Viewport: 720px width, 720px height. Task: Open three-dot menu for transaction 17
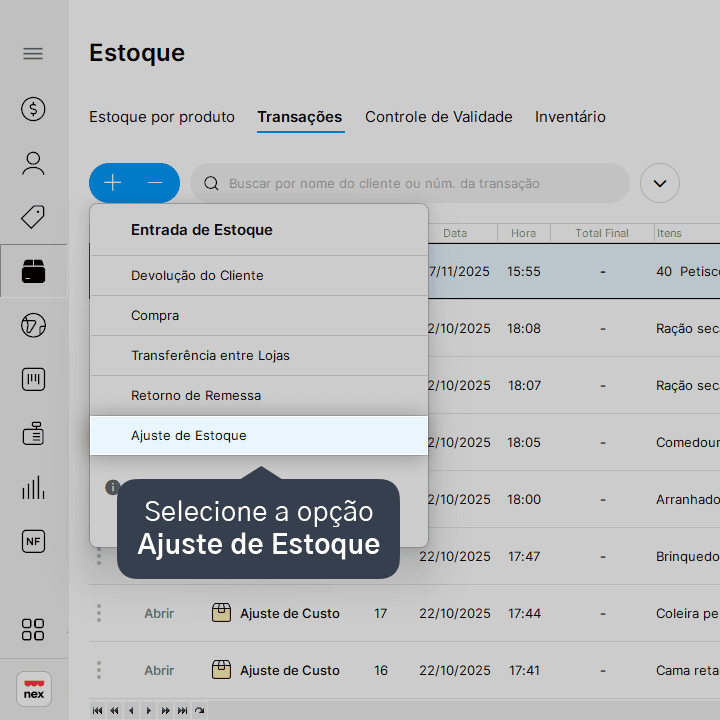[x=99, y=613]
